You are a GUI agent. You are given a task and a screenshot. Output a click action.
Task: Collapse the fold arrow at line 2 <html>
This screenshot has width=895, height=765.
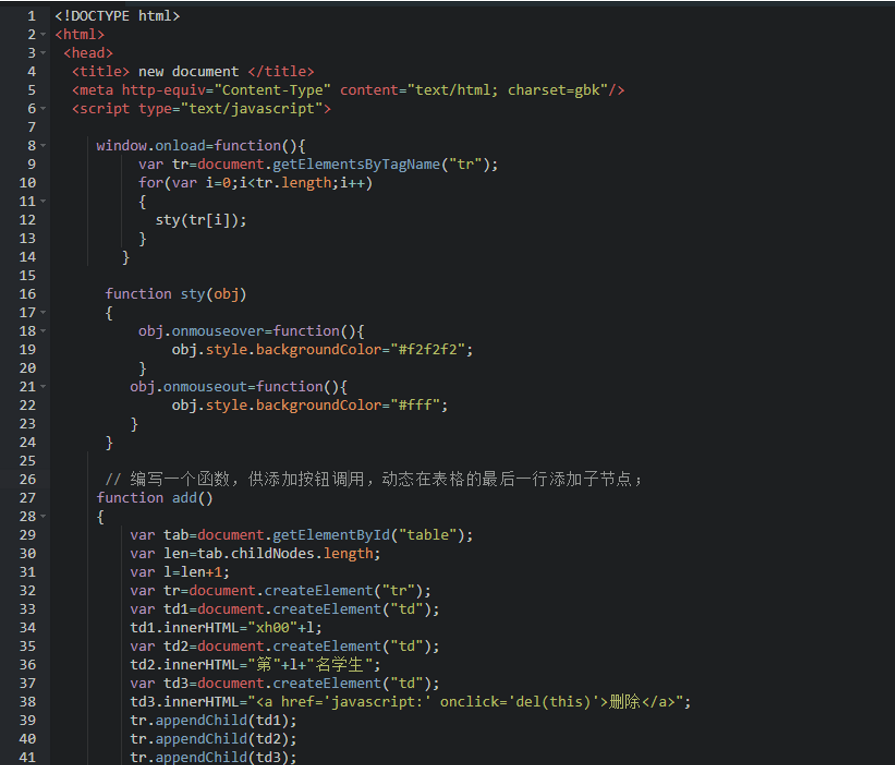point(43,35)
